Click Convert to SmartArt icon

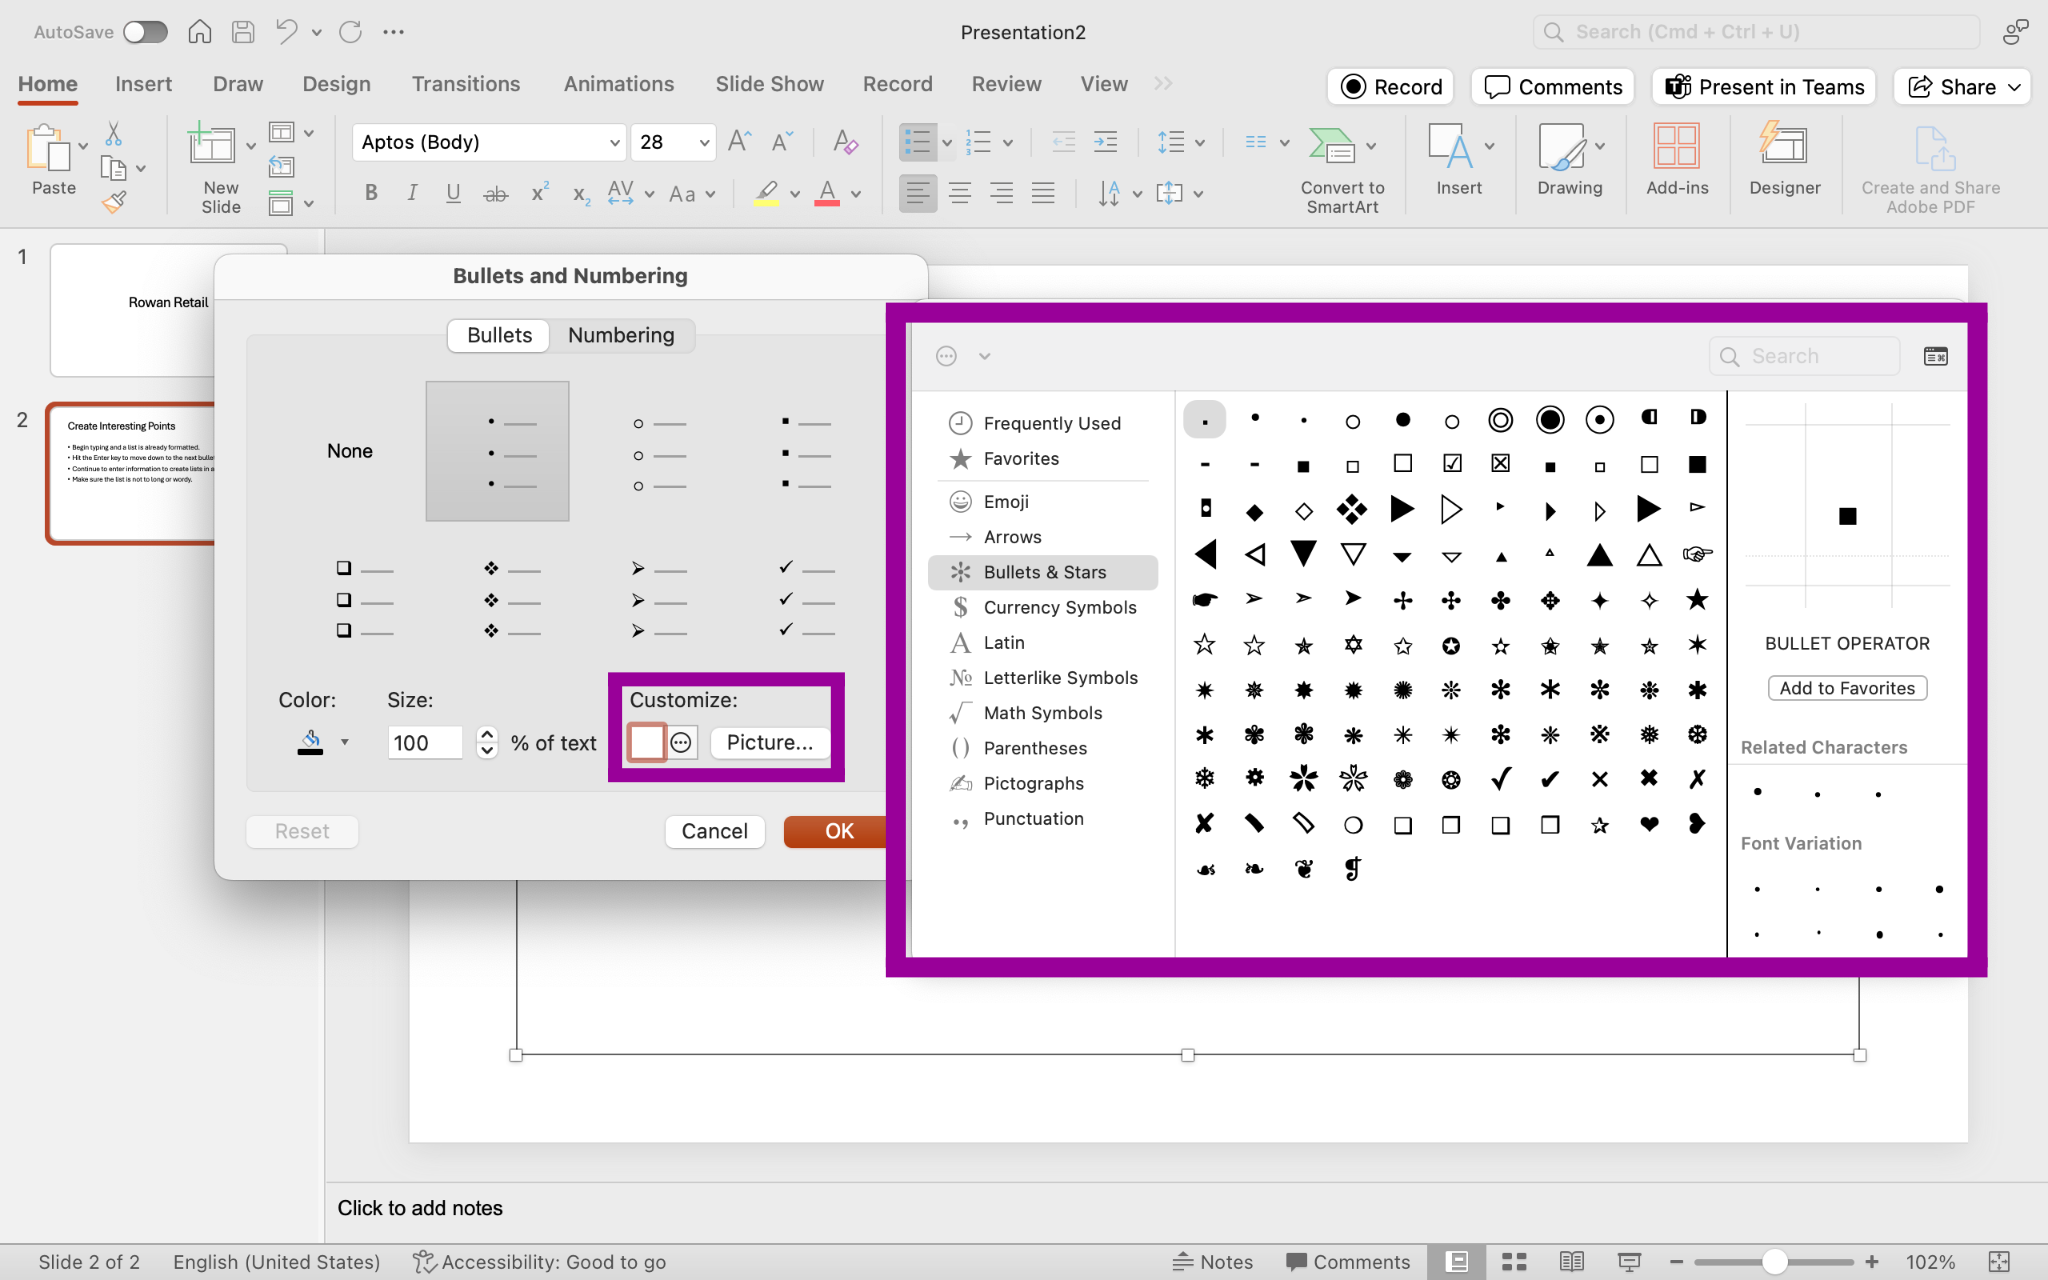point(1332,145)
